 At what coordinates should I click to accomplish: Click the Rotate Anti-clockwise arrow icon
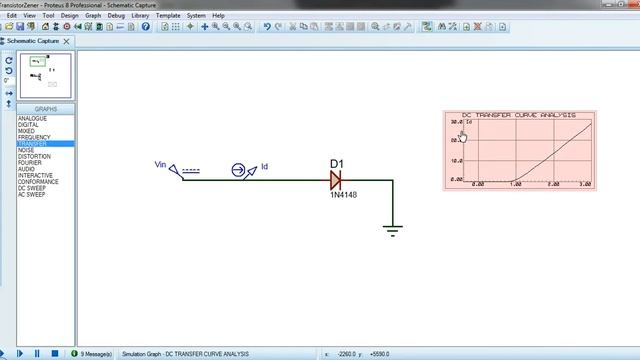pyautogui.click(x=9, y=71)
